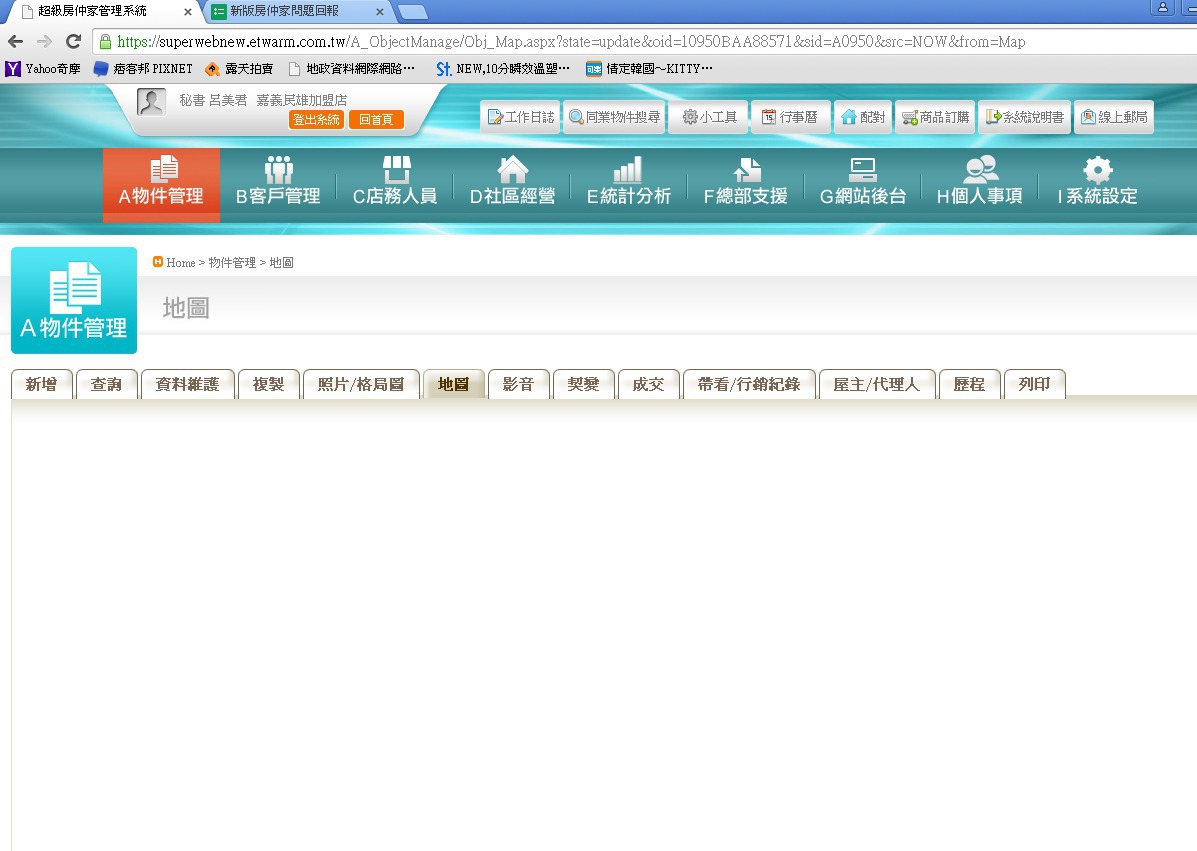Switch to 帶看/行銷紀錄 tab

coord(749,384)
